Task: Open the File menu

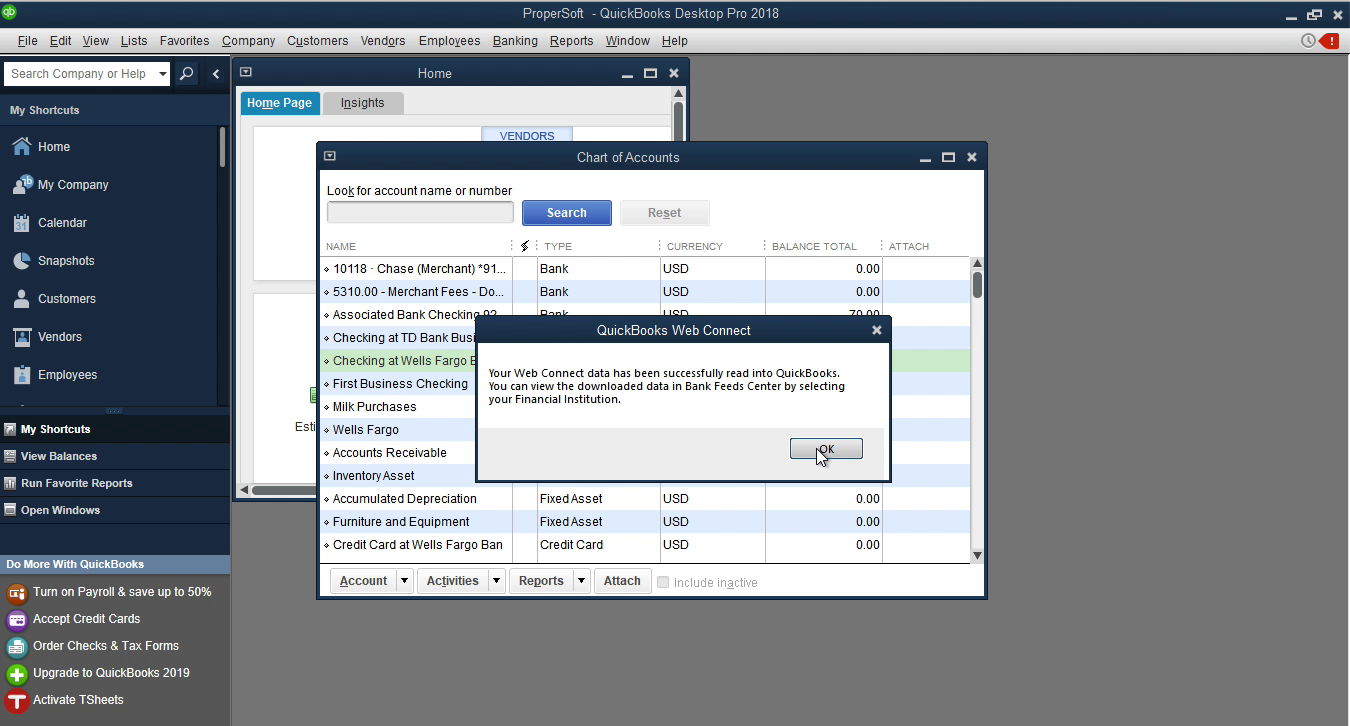Action: point(27,41)
